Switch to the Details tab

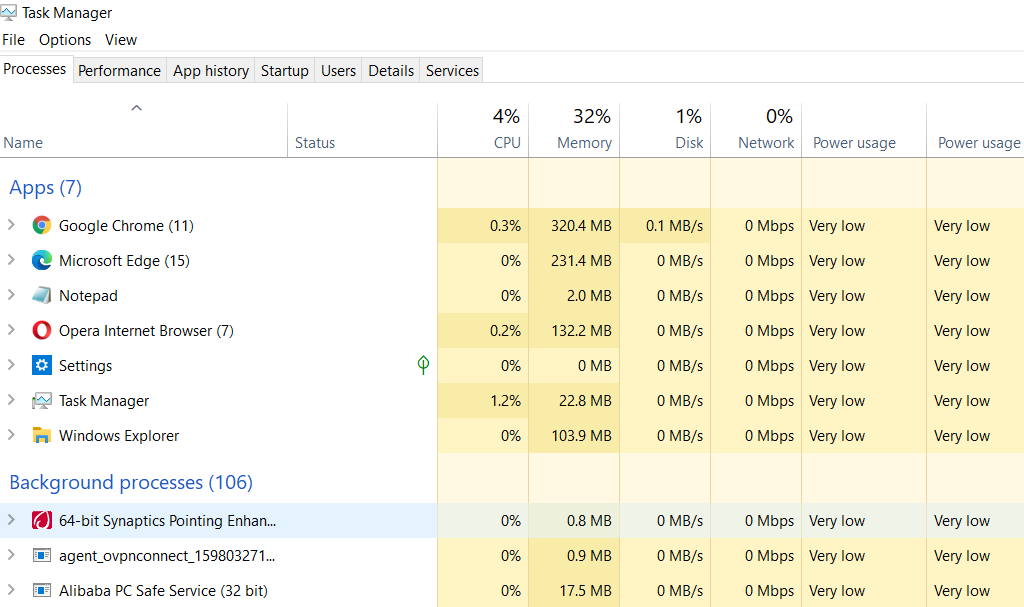click(391, 71)
